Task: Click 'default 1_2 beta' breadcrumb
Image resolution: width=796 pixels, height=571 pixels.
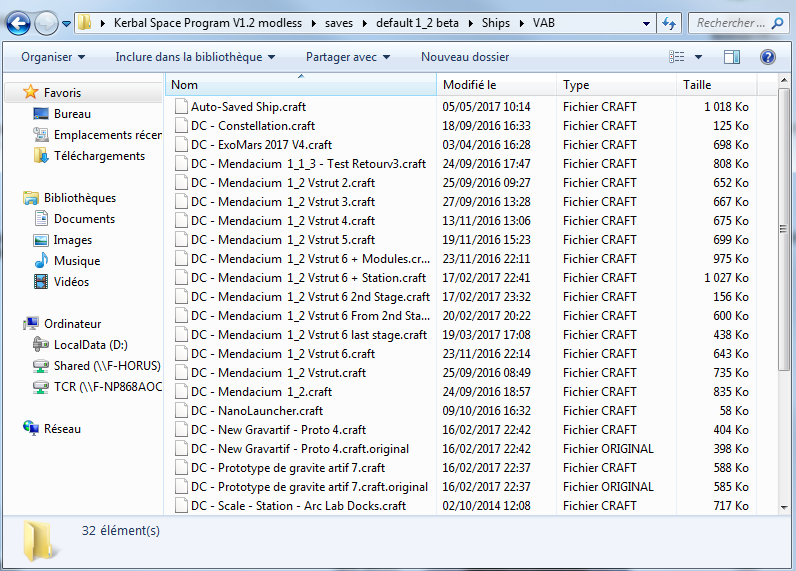Action: 417,23
